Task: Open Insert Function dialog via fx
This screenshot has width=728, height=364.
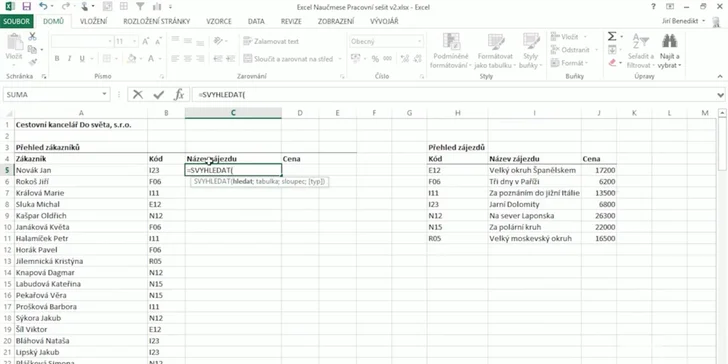Action: [x=179, y=95]
